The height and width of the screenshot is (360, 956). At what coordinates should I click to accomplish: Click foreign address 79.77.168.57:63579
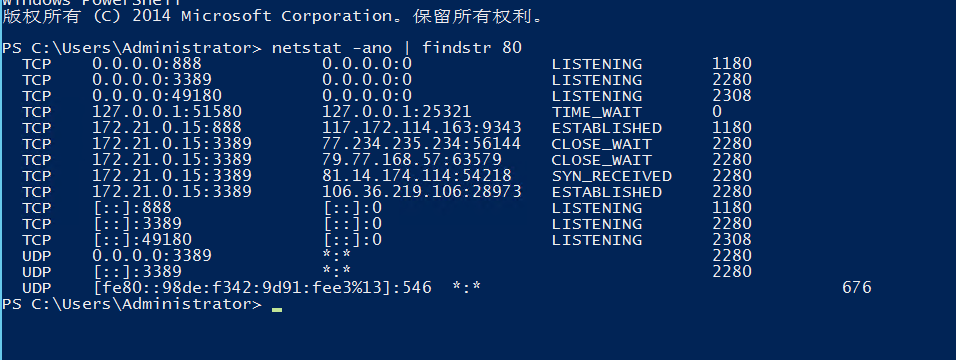412,160
